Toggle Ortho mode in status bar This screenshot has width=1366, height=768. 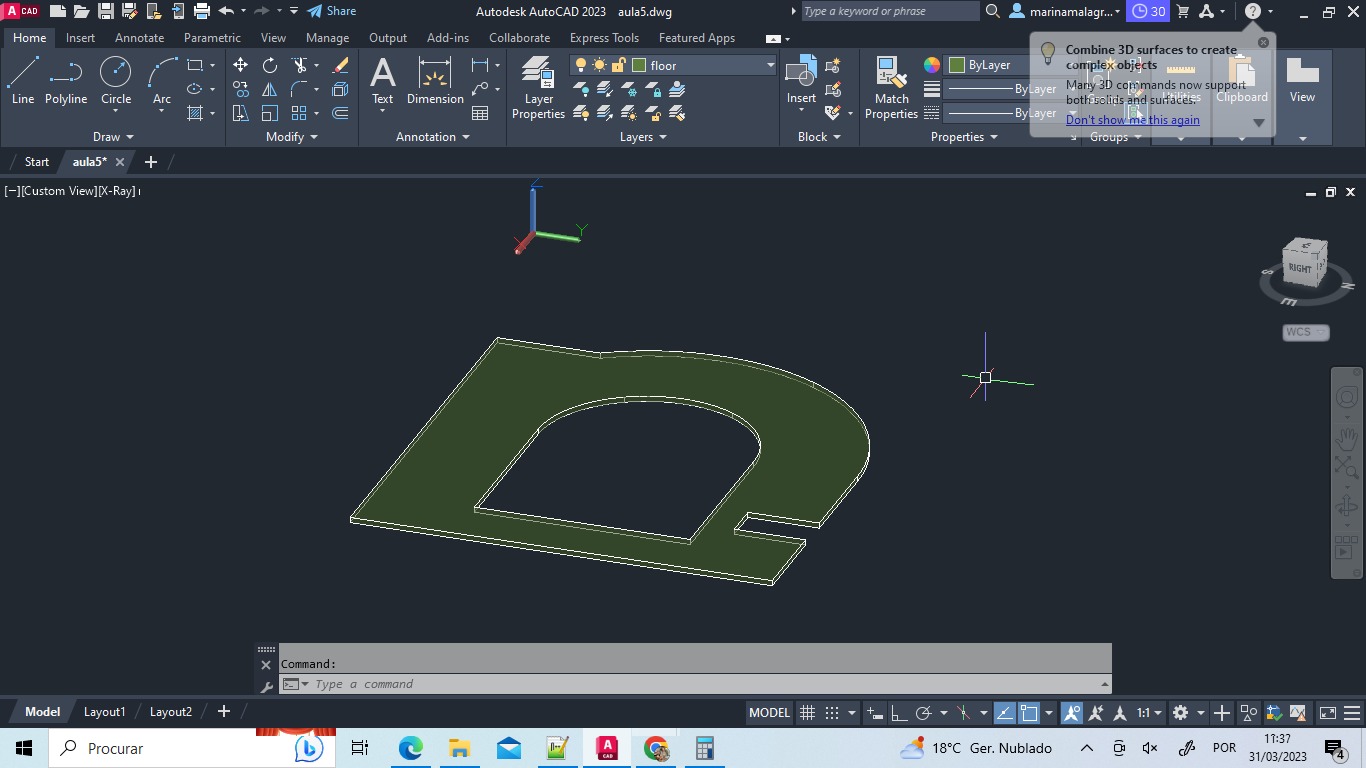point(899,713)
